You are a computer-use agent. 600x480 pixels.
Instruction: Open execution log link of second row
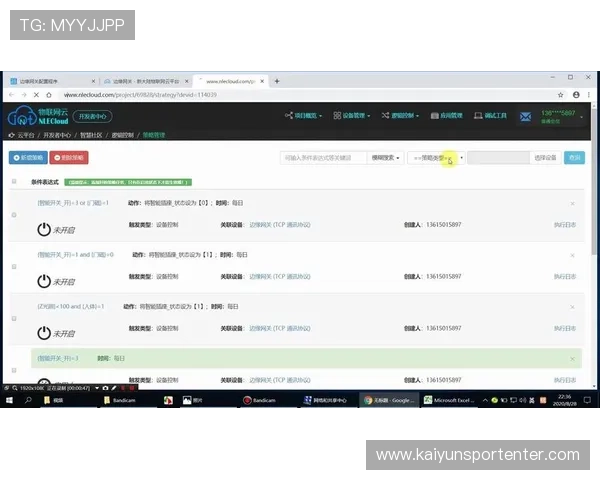point(565,276)
